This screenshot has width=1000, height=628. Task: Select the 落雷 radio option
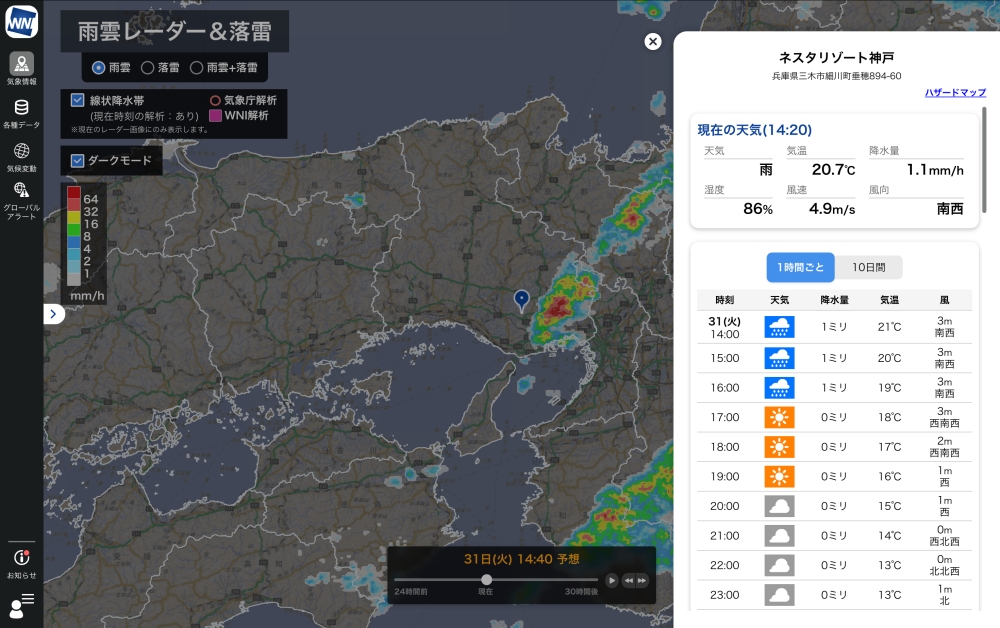148,68
